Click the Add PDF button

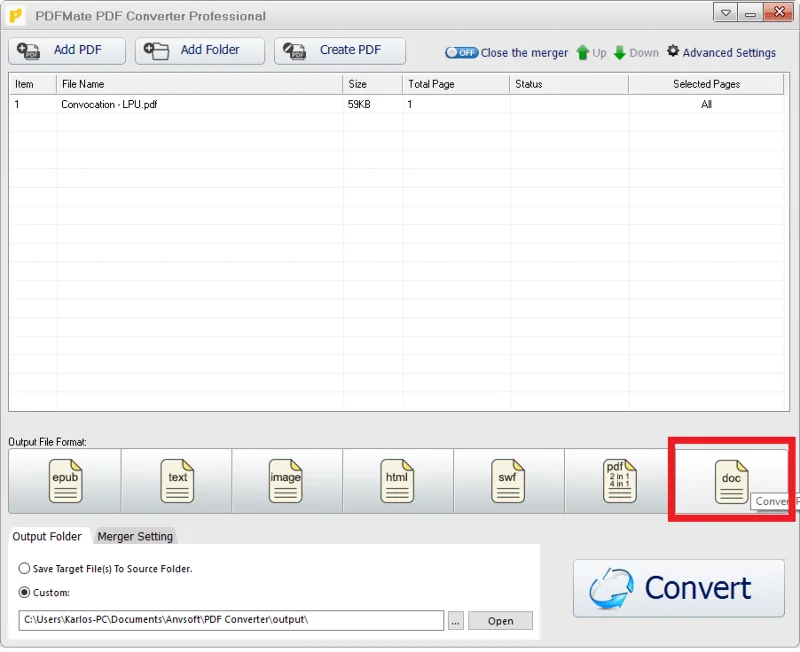[x=67, y=51]
